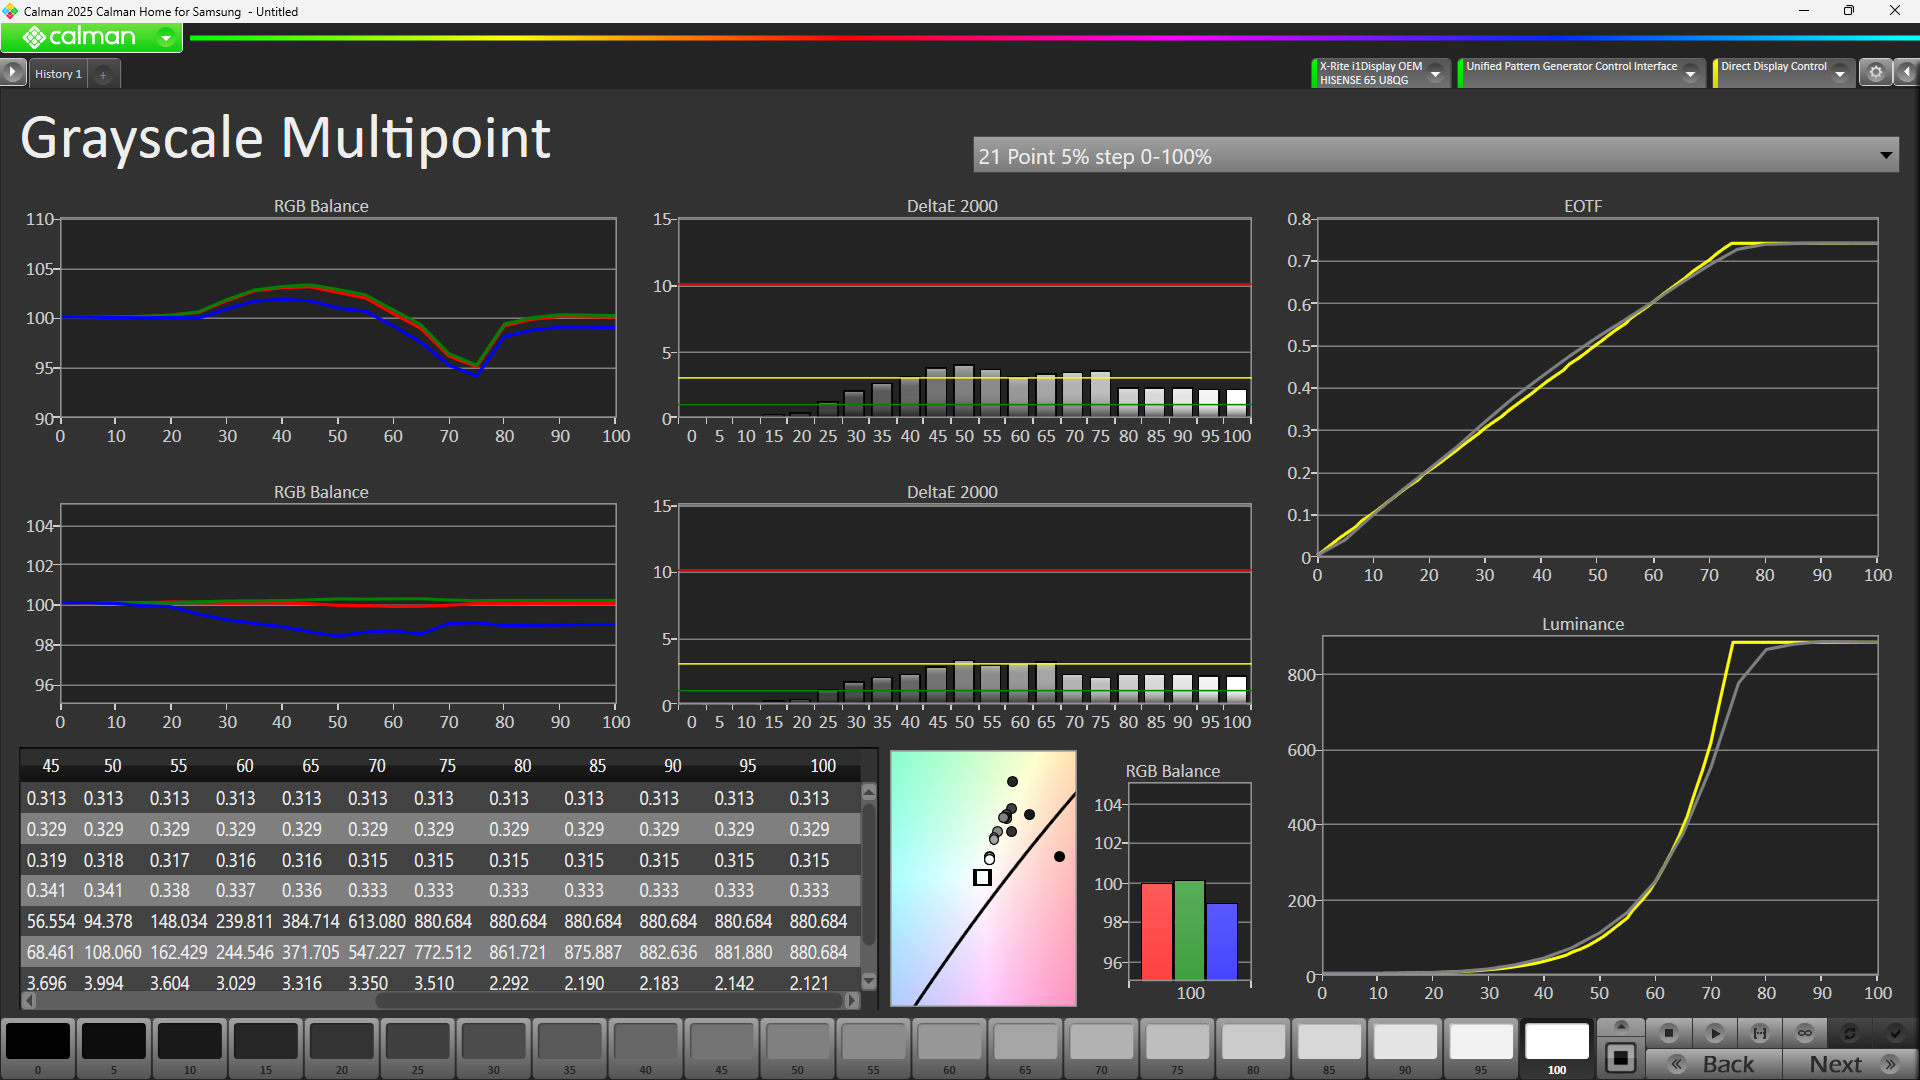
Task: Select the 0 grayscale swatch
Action: pyautogui.click(x=38, y=1048)
